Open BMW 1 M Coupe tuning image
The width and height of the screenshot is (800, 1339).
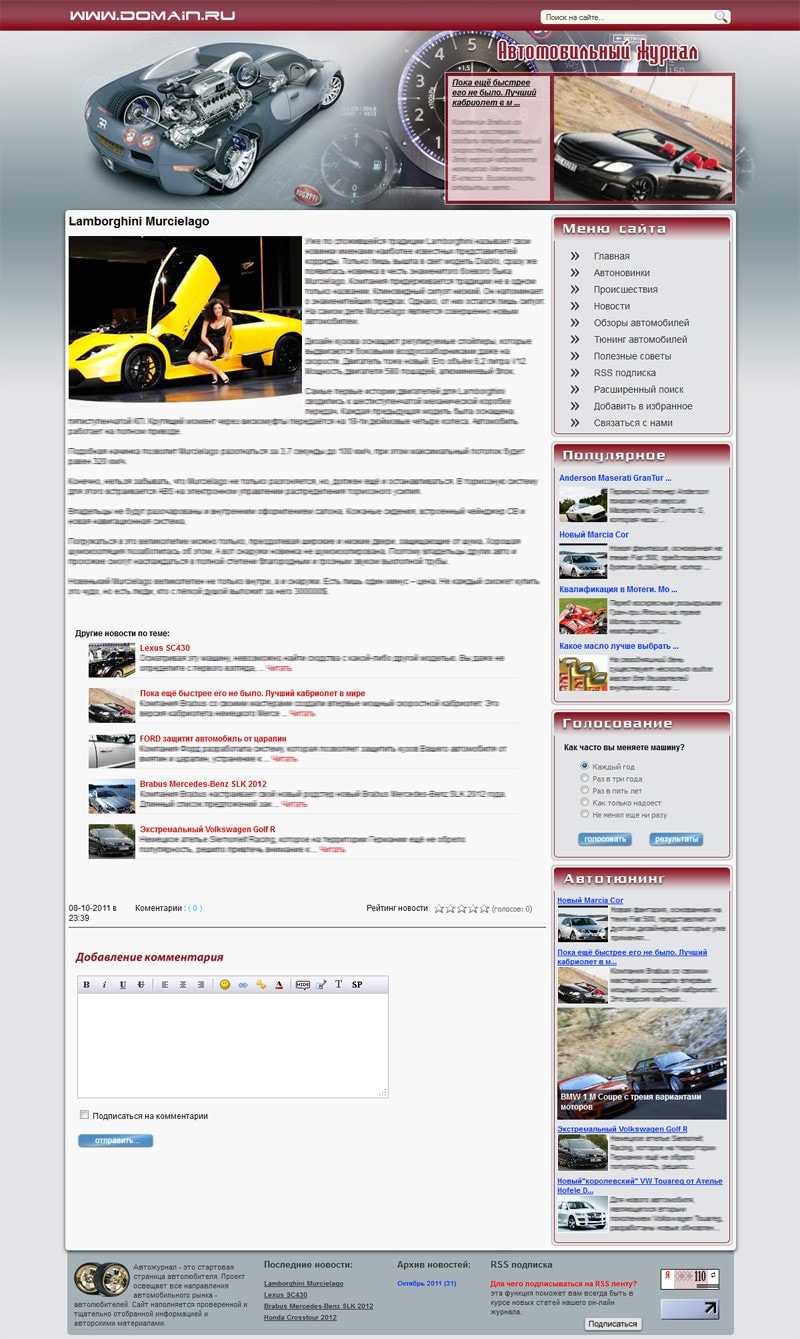[x=642, y=1063]
